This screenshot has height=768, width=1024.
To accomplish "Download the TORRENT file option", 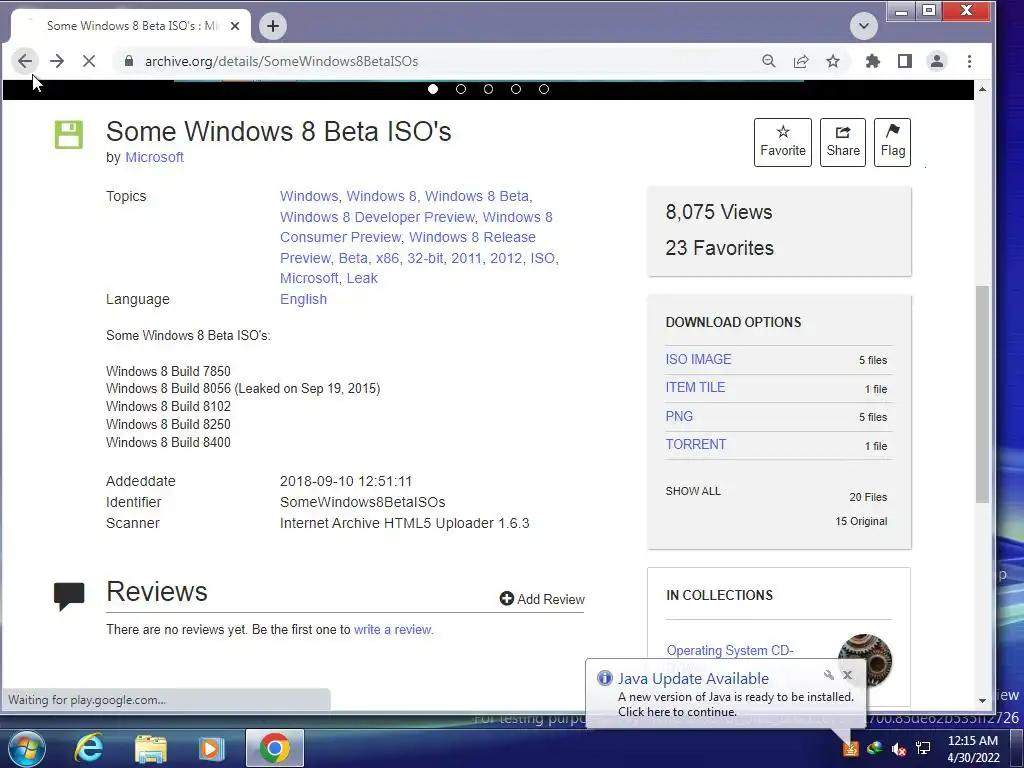I will 696,444.
